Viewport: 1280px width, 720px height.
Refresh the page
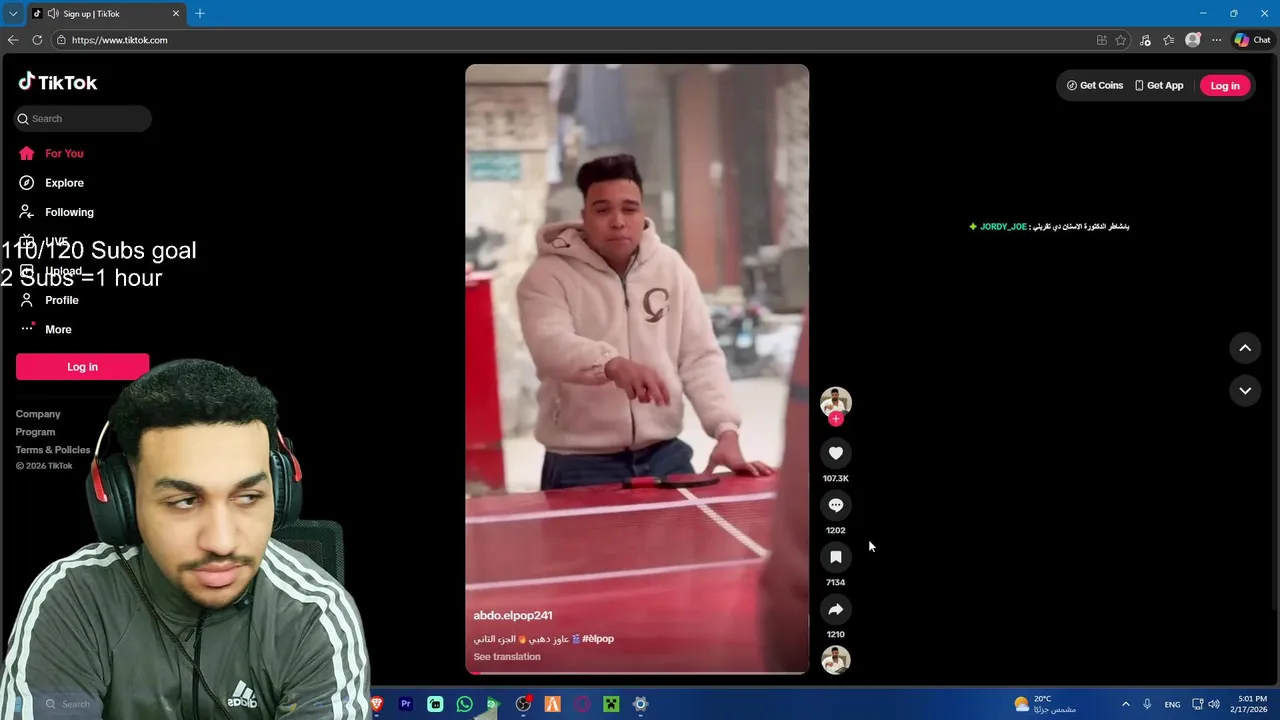37,40
